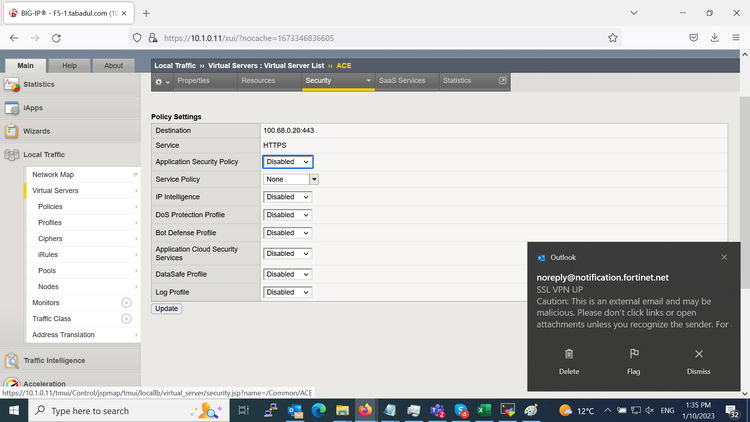This screenshot has height=422, width=750.
Task: Open the gear settings menu icon
Action: pos(162,81)
